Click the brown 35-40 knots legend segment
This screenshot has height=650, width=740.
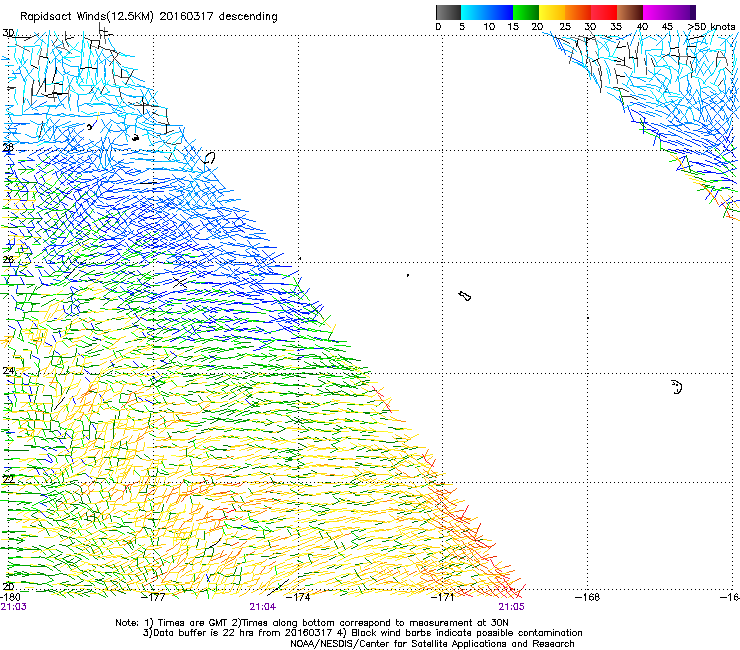[x=630, y=12]
